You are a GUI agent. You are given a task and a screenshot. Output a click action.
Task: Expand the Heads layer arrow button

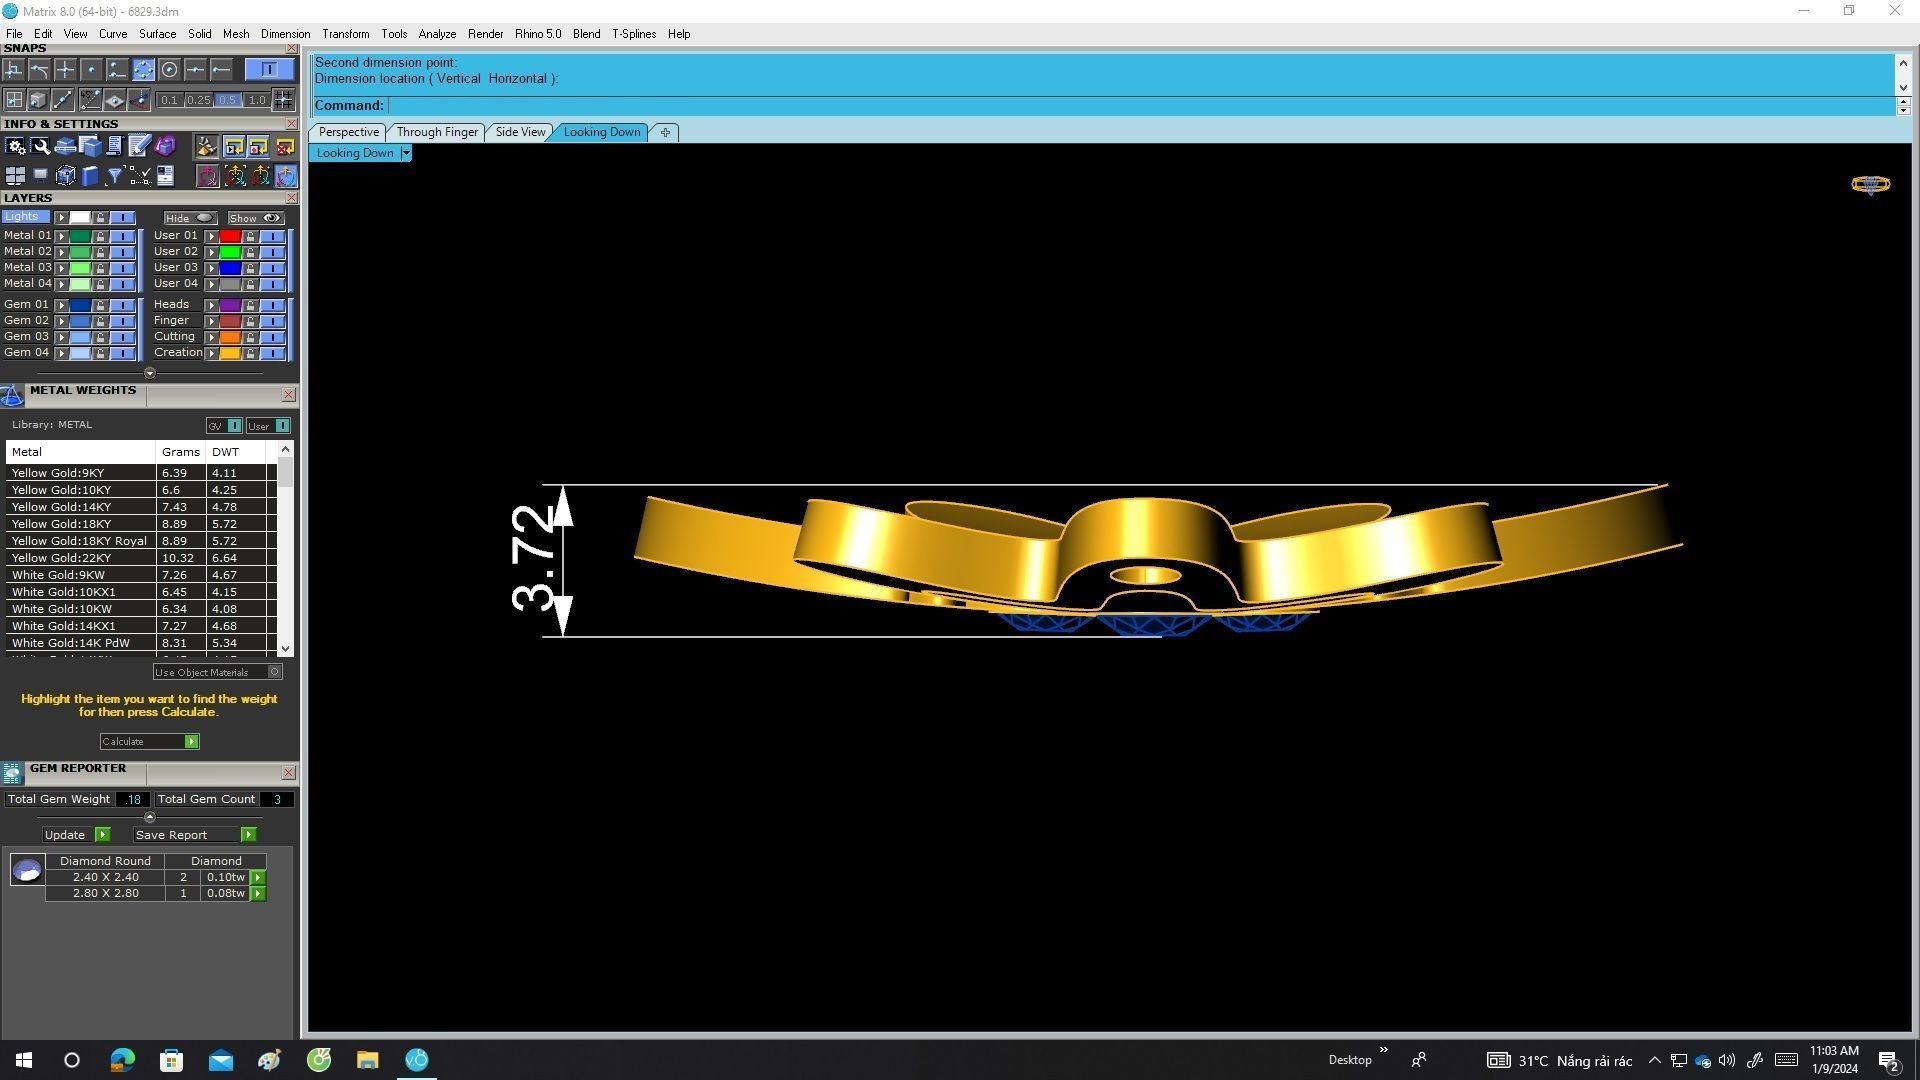[x=211, y=305]
